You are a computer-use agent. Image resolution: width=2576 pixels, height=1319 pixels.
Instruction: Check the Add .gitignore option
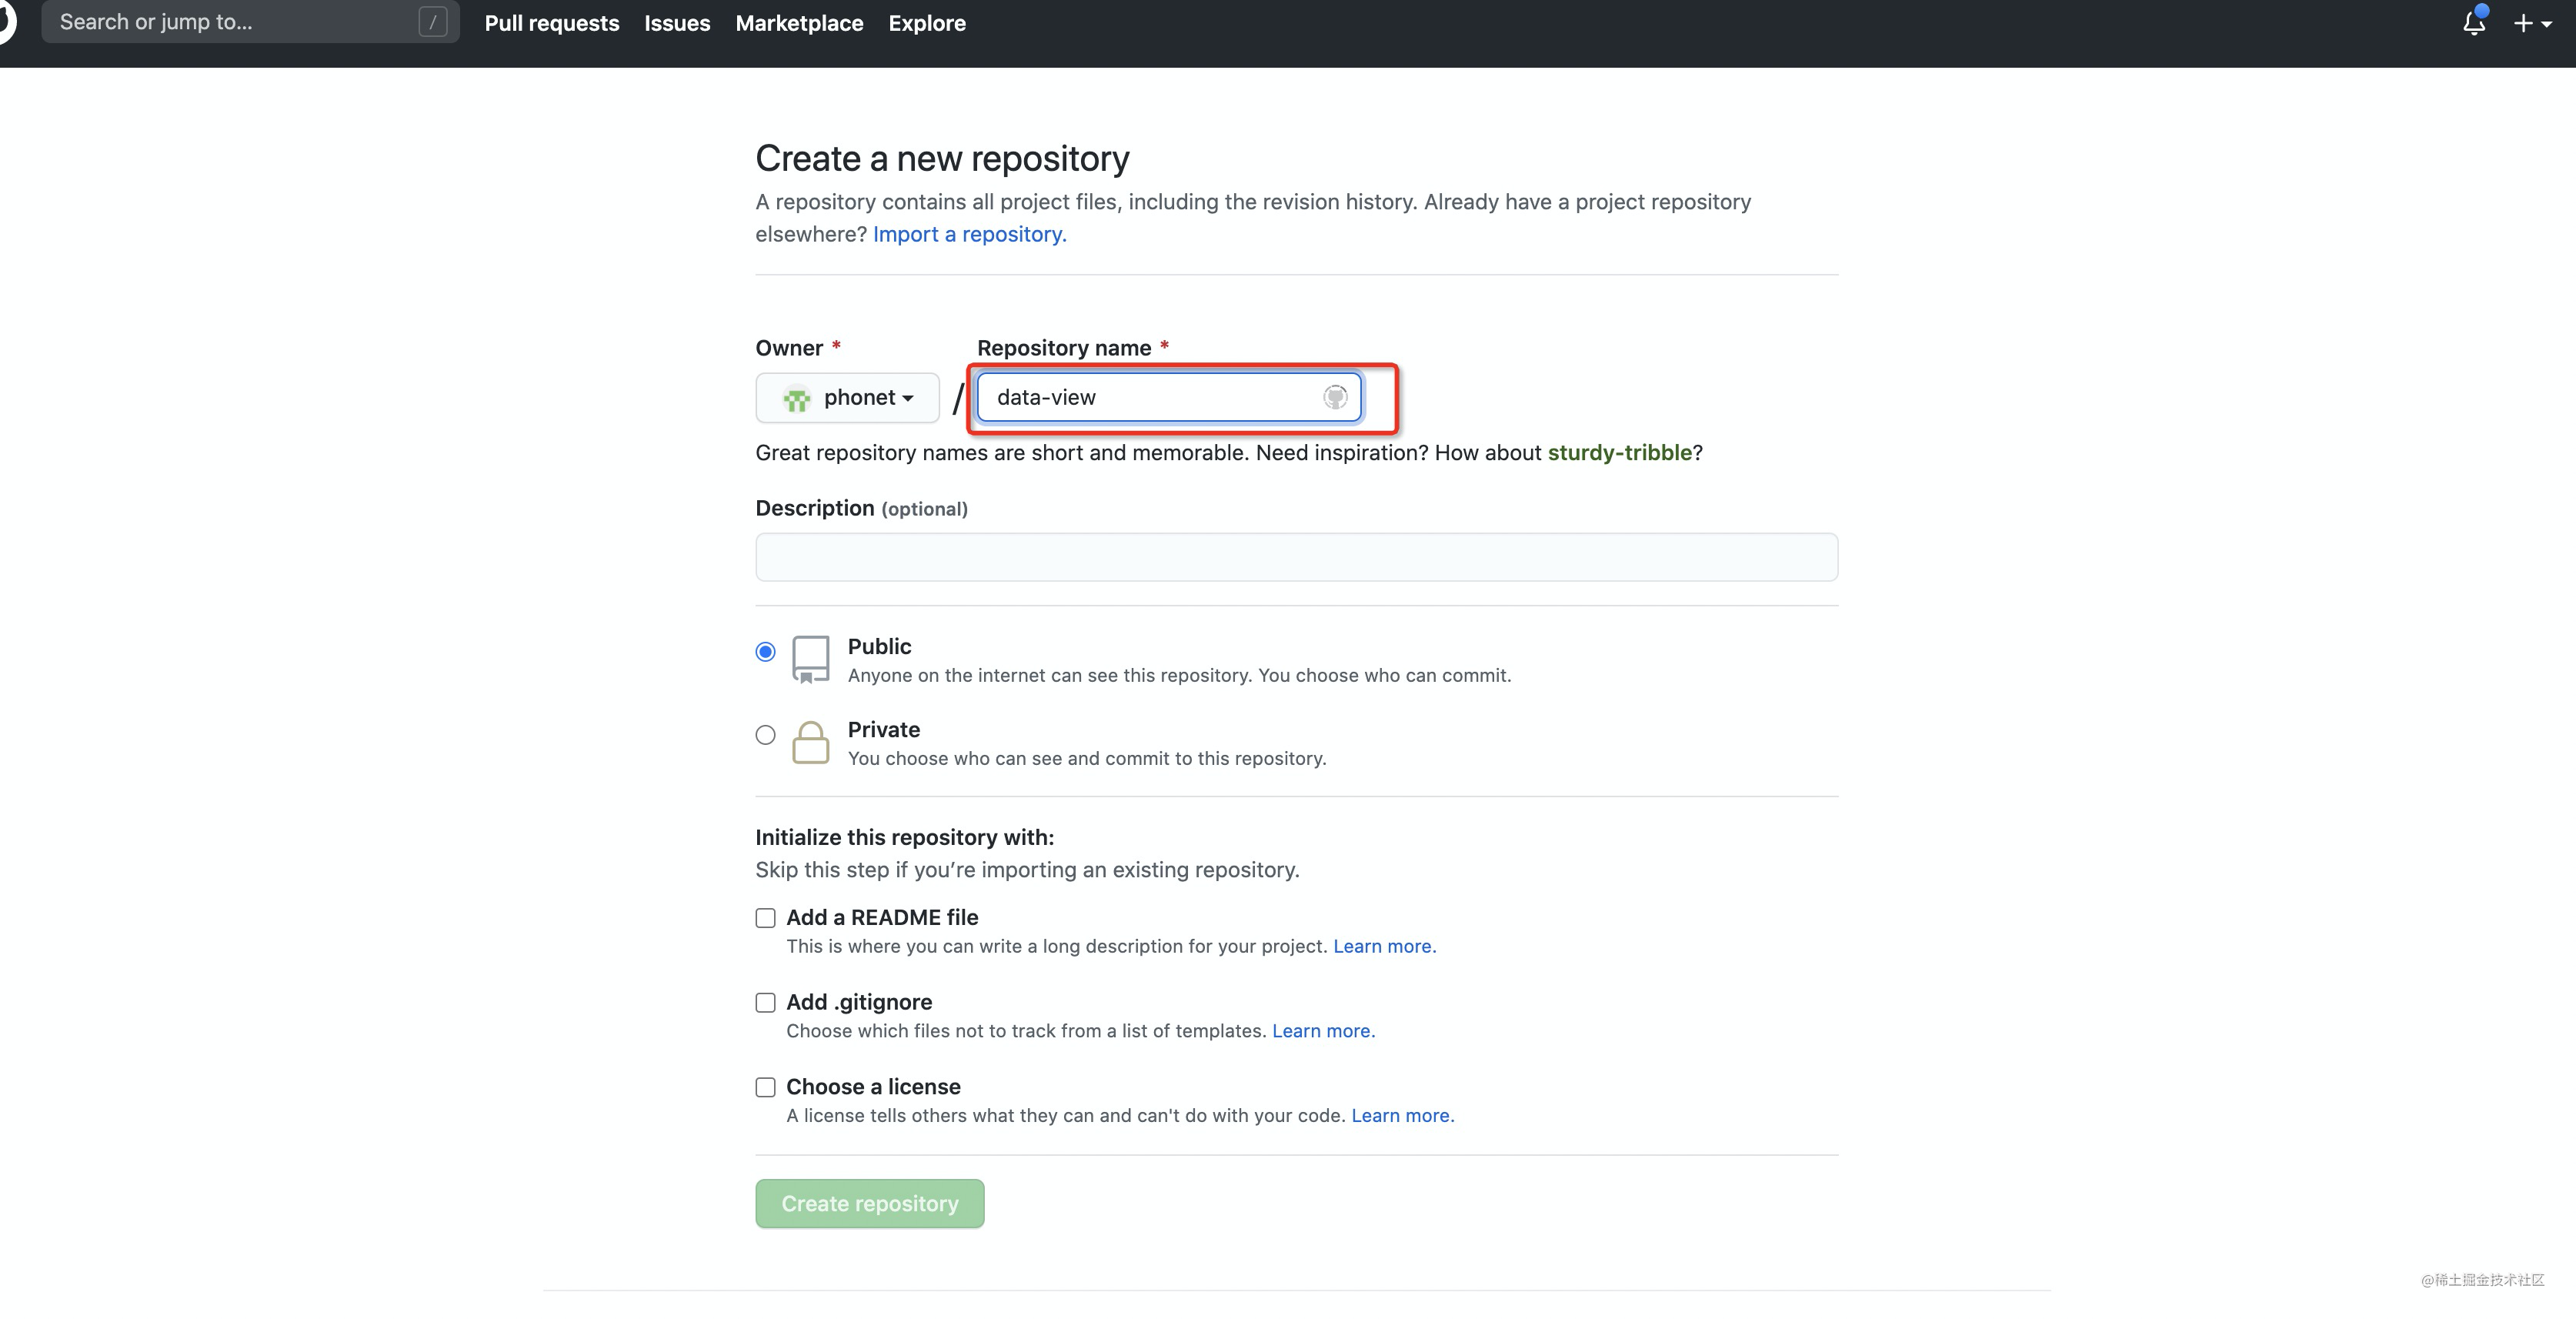click(765, 1002)
